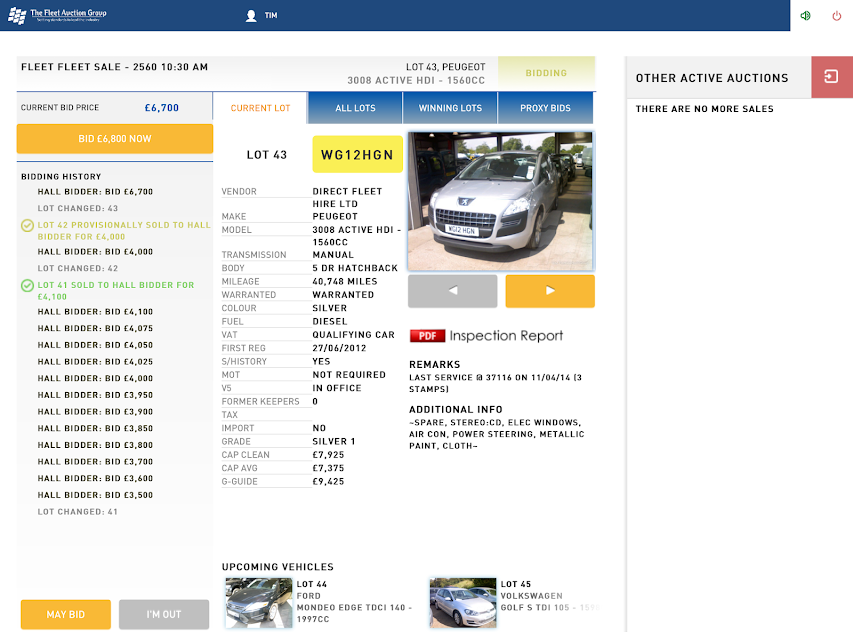Select history entry Lot Changed: 41
The height and width of the screenshot is (640, 853).
[78, 512]
